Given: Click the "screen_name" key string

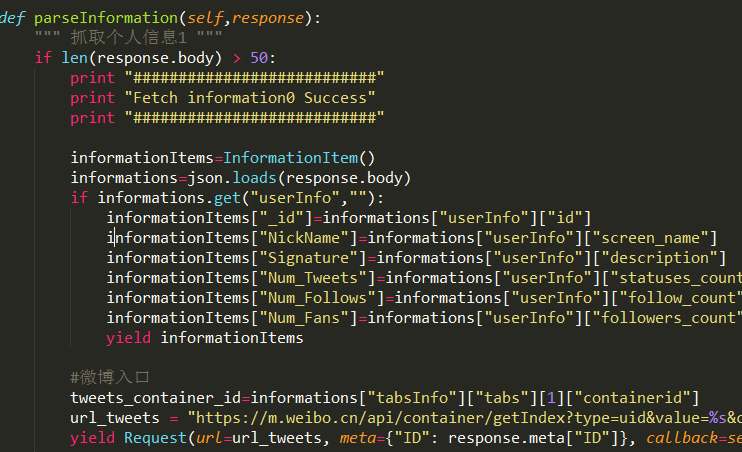Looking at the screenshot, I should [x=650, y=238].
